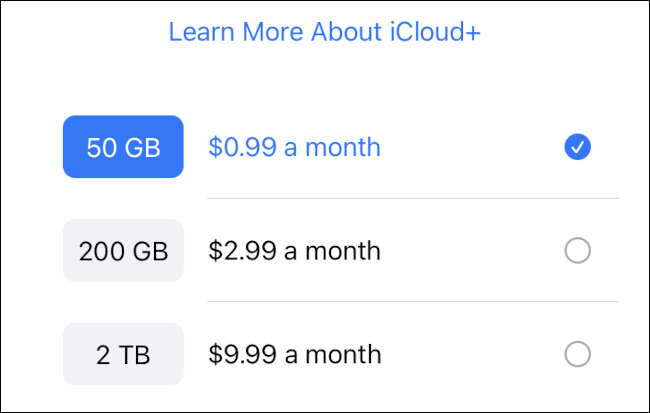
Task: Tap the blue iCloud+ link text at top
Action: 324,32
